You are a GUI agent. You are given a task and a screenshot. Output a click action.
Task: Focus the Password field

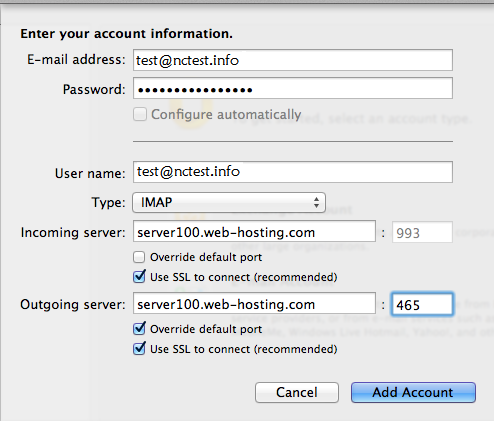[293, 88]
